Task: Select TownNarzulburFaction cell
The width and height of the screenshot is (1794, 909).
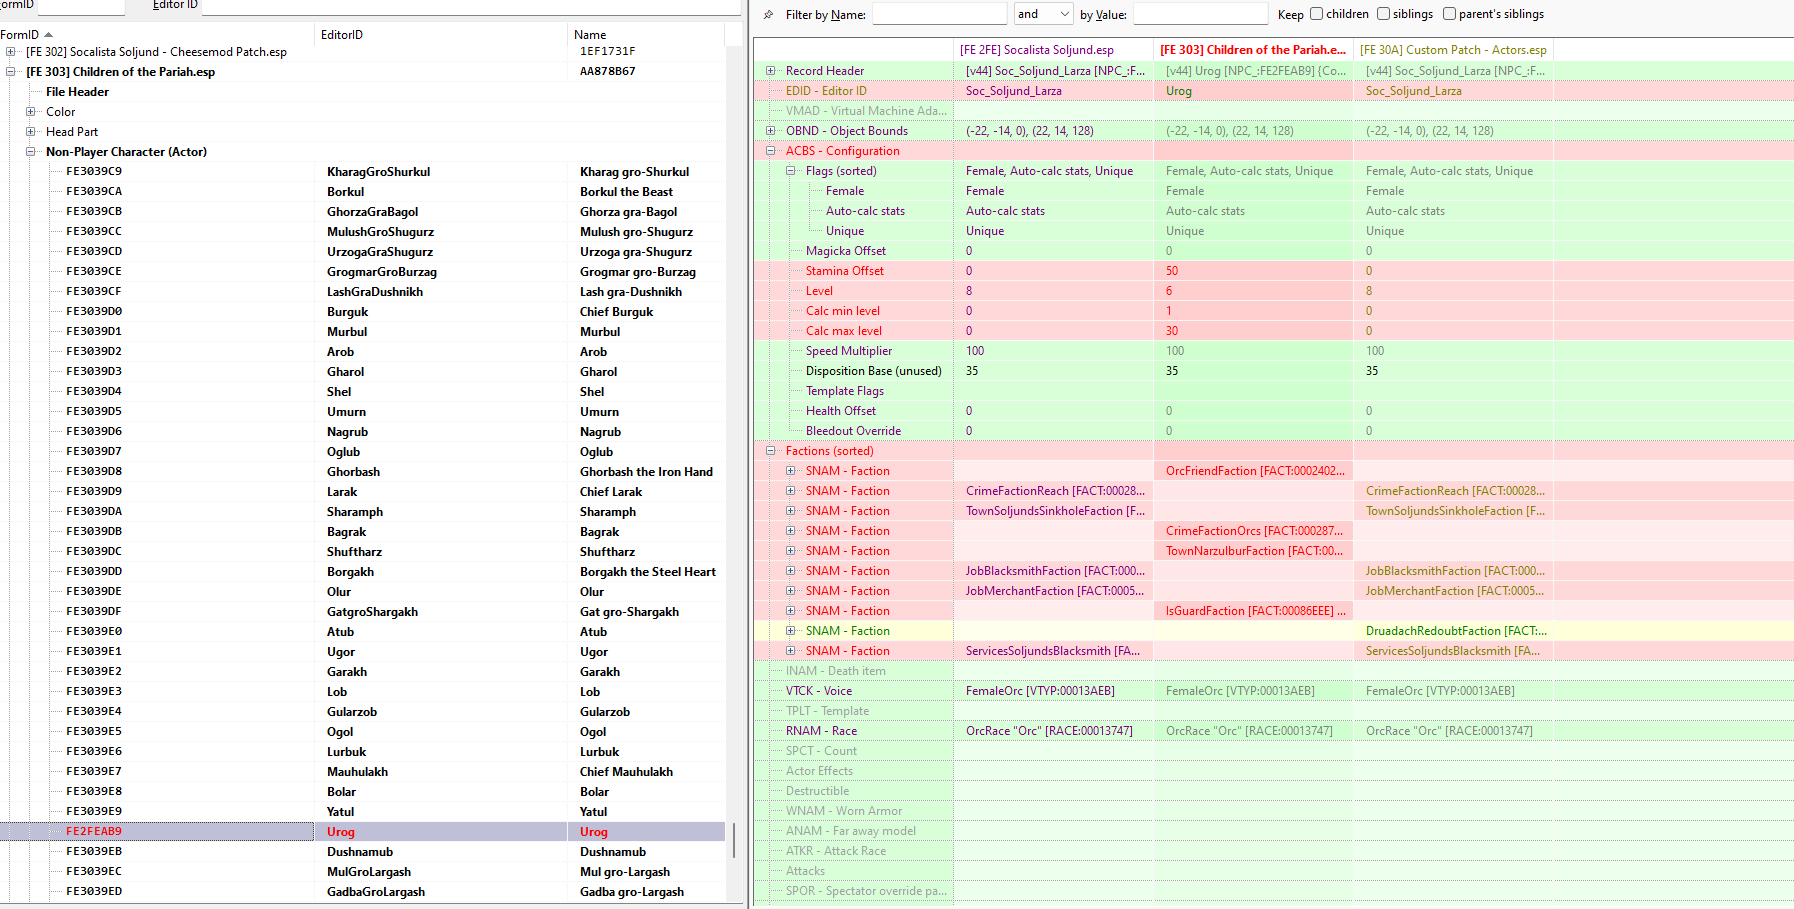Action: point(1254,551)
